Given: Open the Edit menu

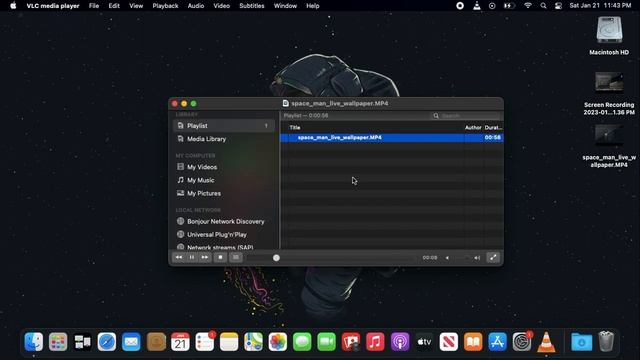Looking at the screenshot, I should [x=114, y=6].
